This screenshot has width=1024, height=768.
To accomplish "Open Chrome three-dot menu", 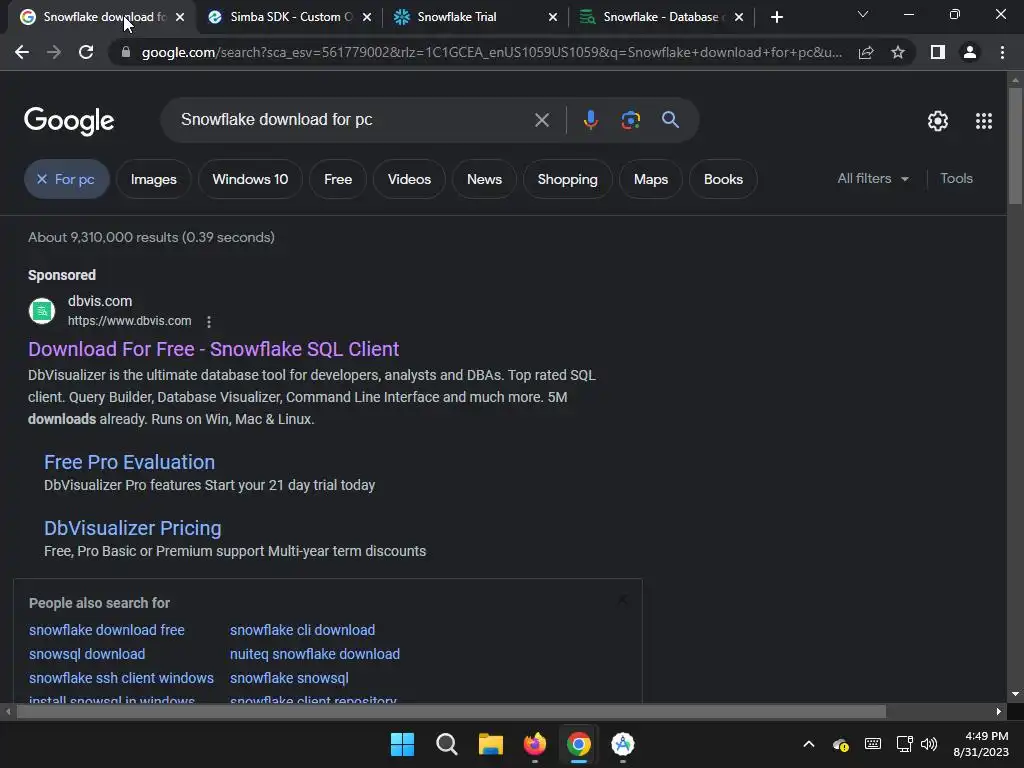I will click(x=1002, y=52).
